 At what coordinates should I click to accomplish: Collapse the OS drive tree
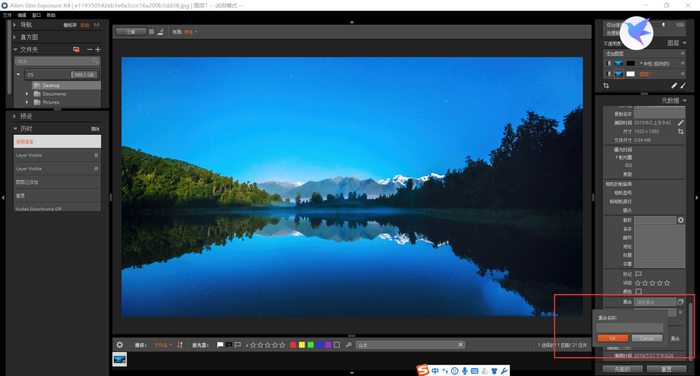18,74
